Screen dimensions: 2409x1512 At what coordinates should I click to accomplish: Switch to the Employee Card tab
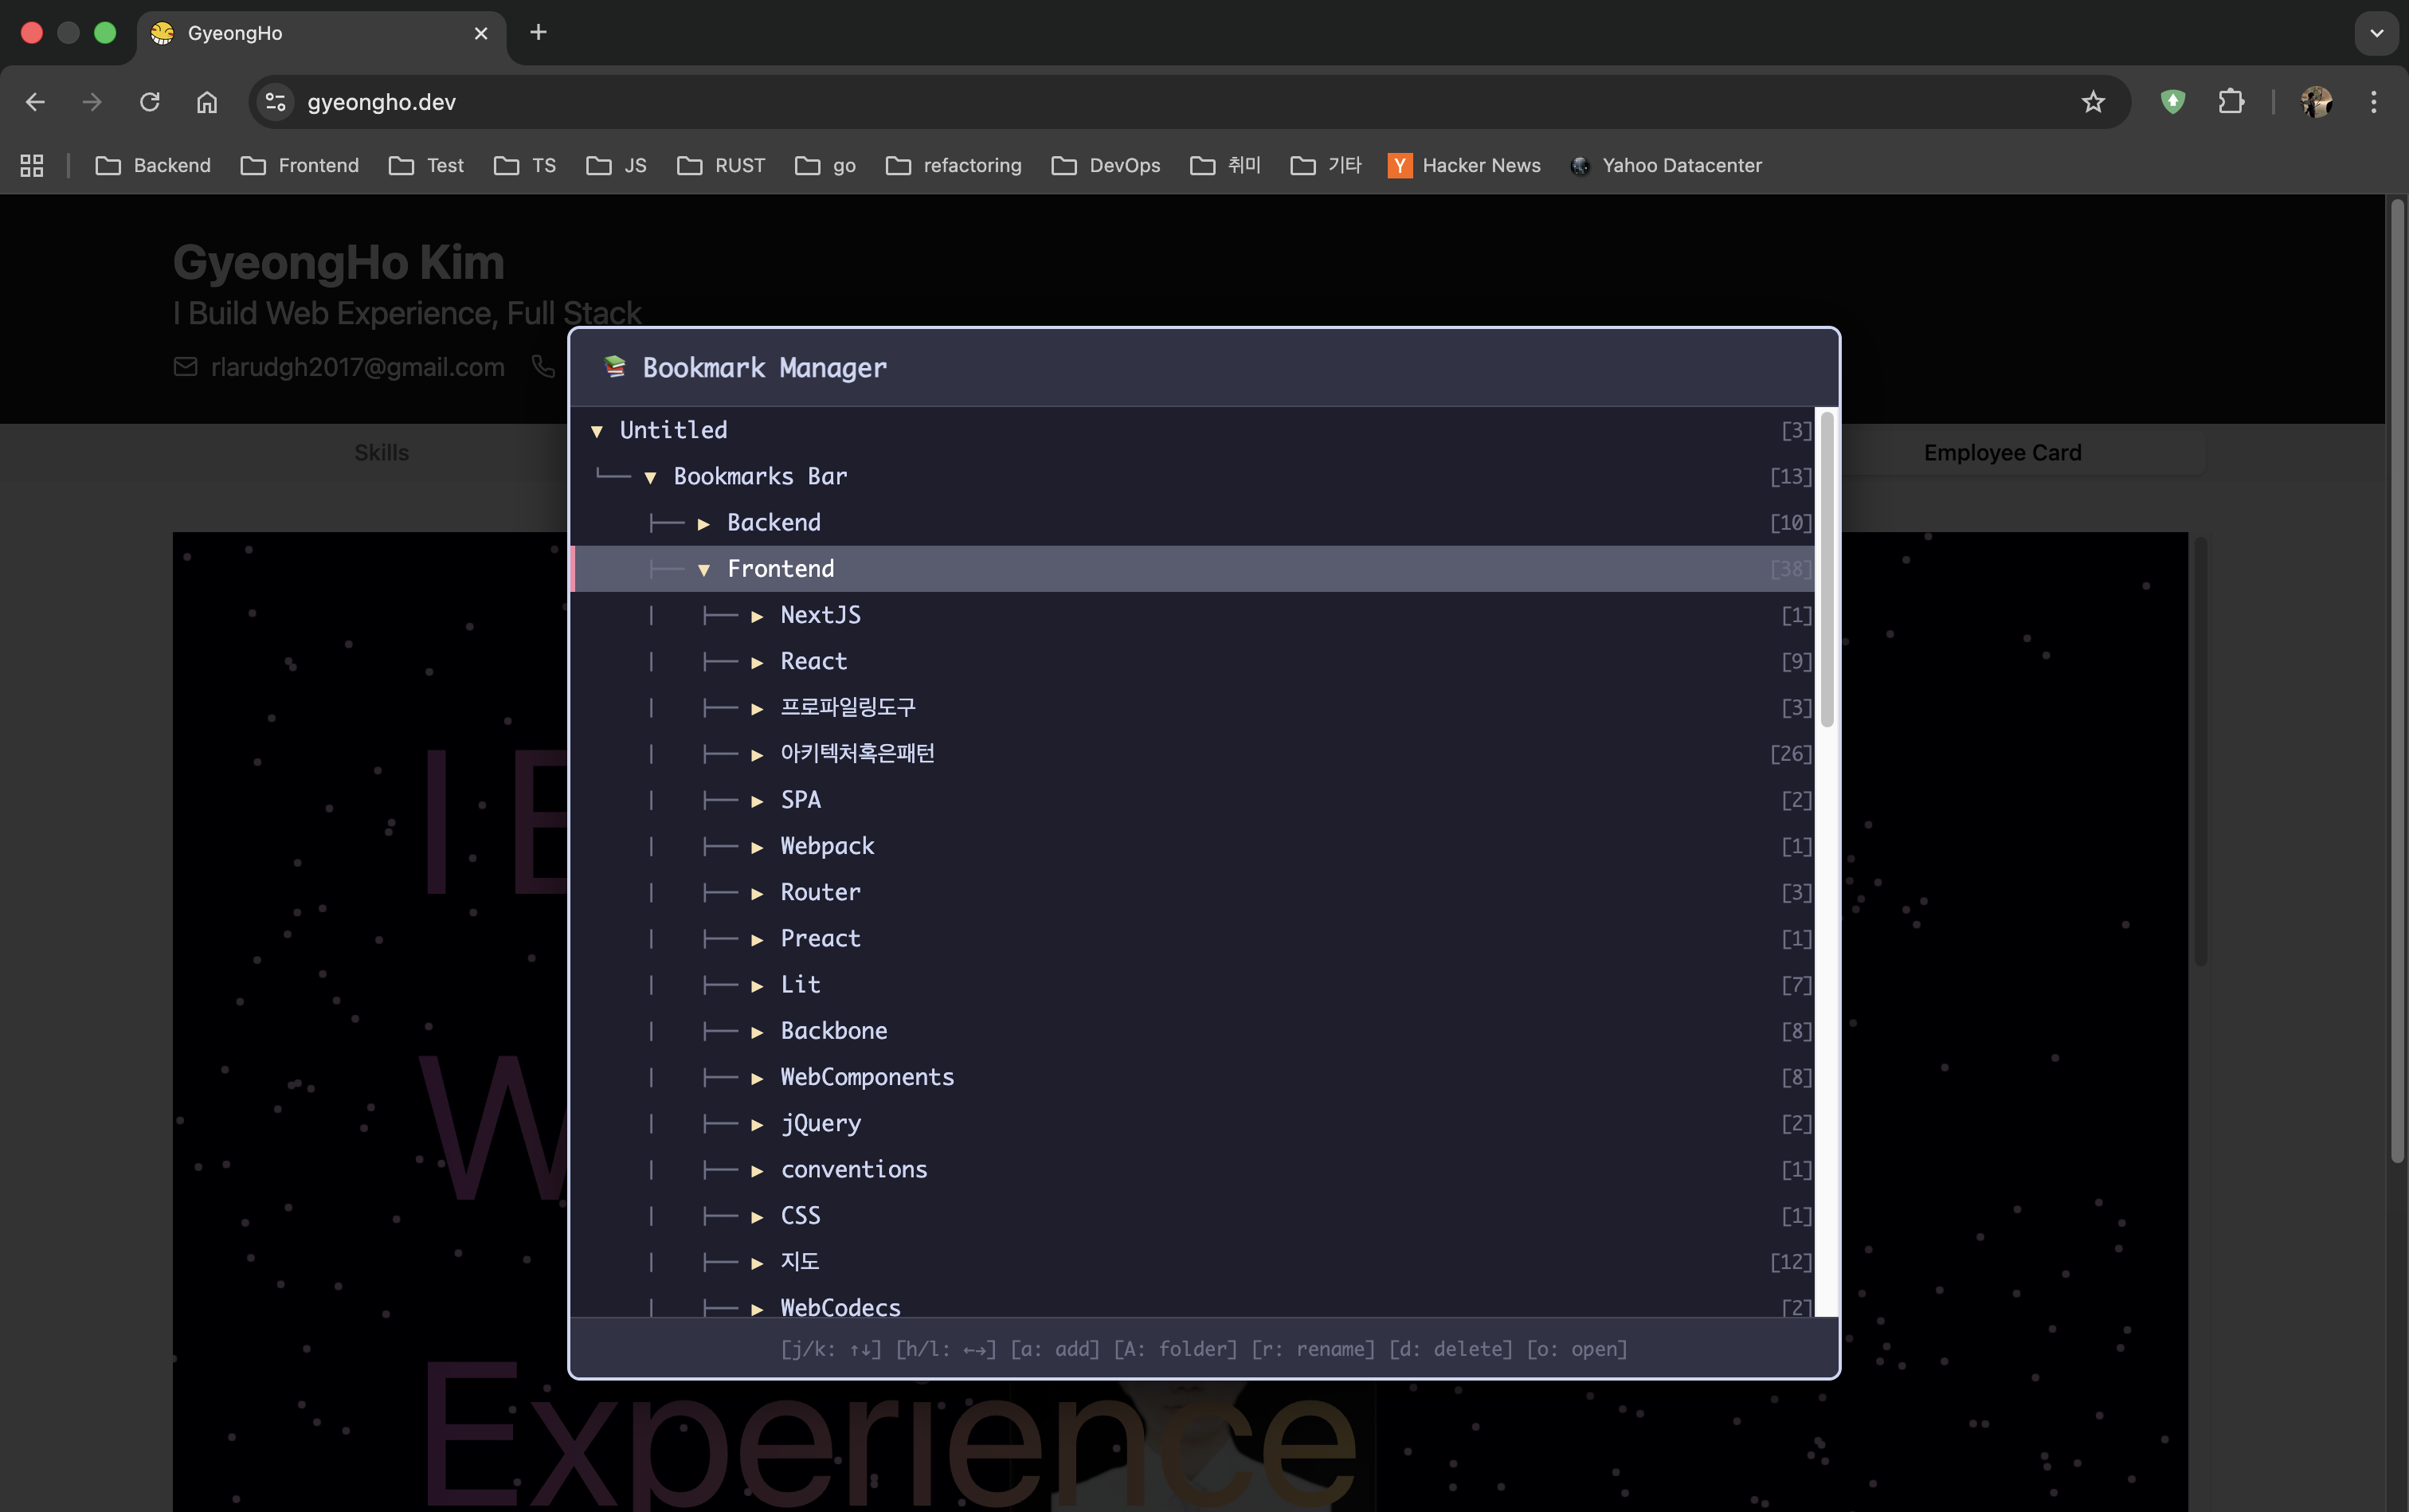2002,453
